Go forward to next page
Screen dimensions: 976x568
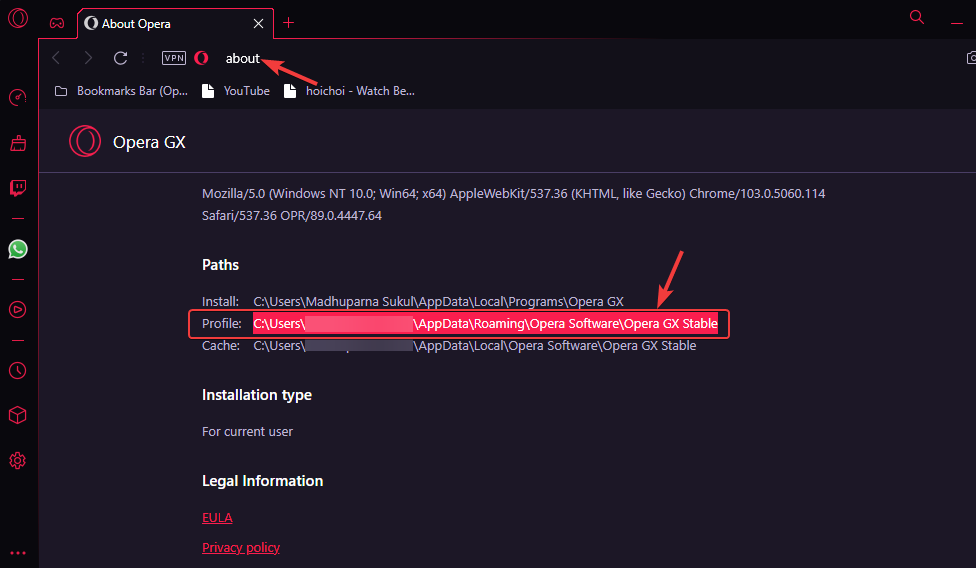tap(88, 58)
